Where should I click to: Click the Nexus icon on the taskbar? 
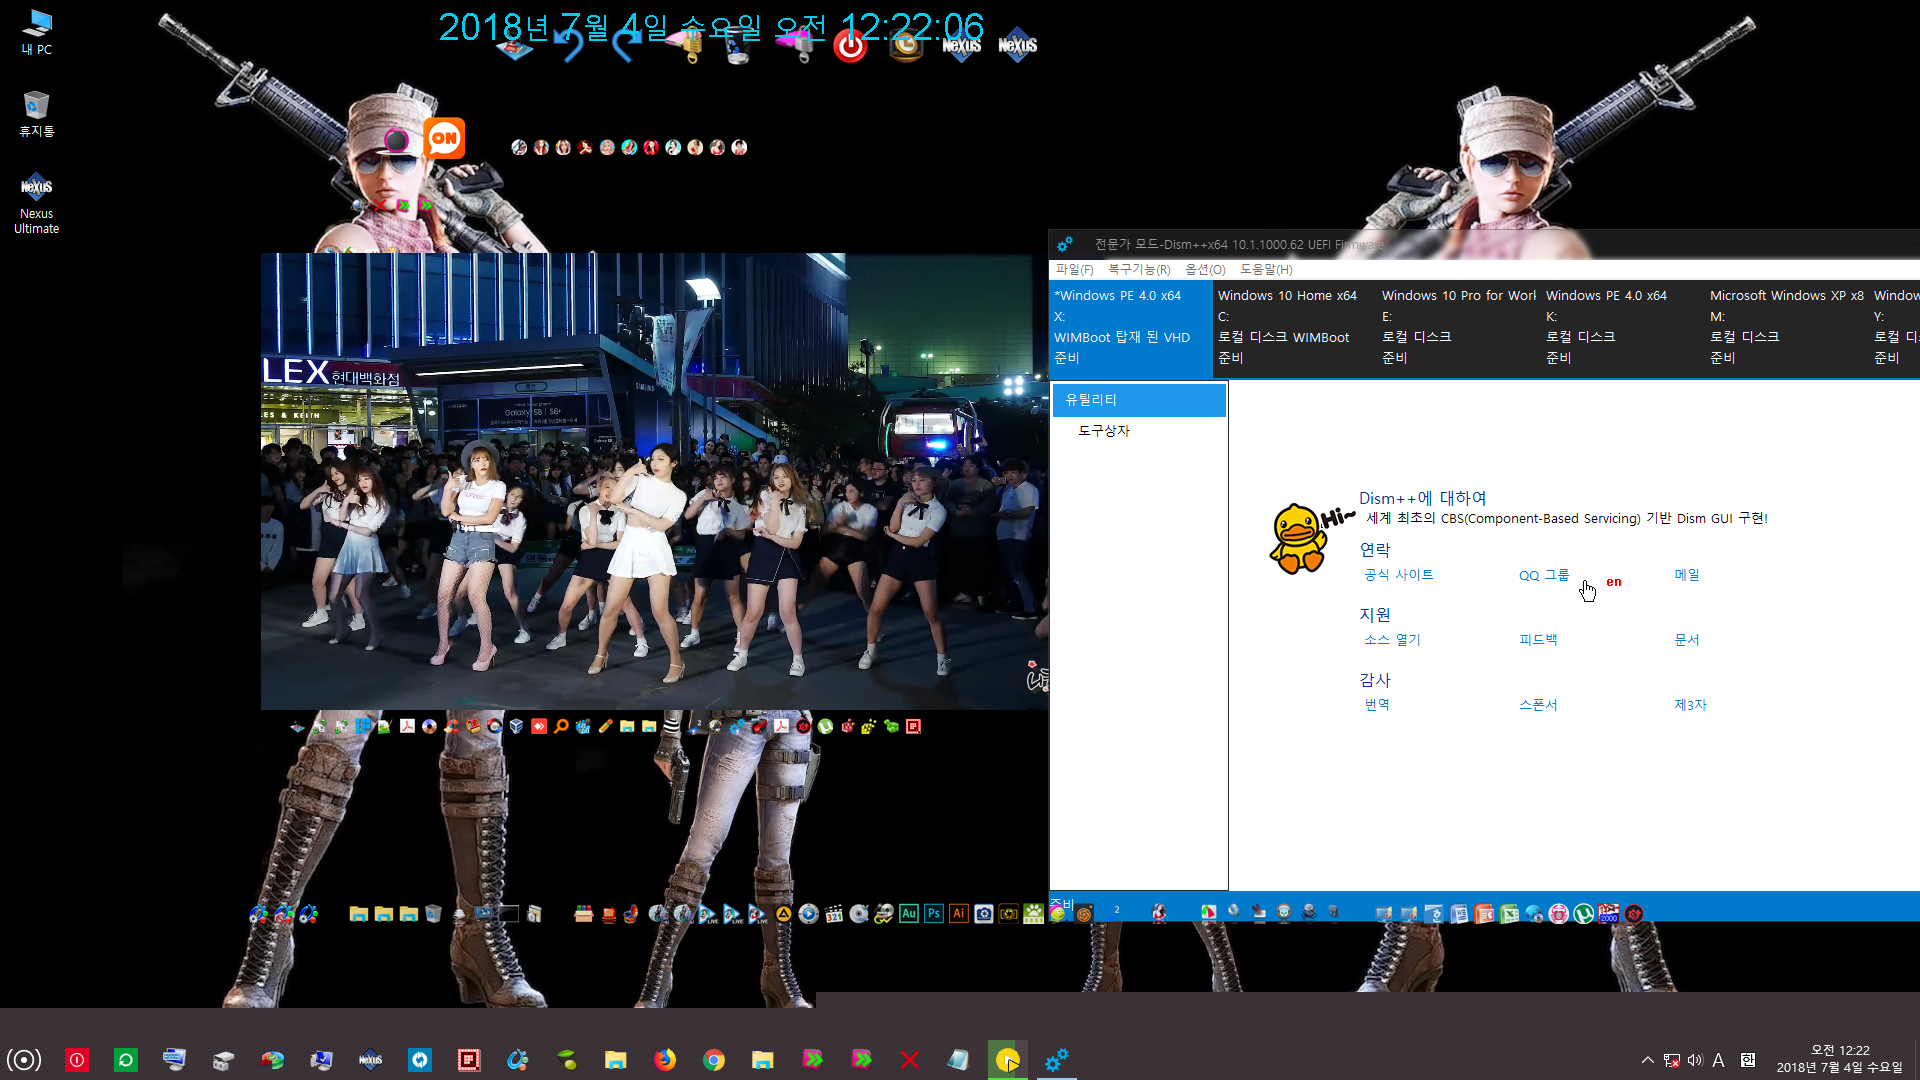click(x=371, y=1059)
